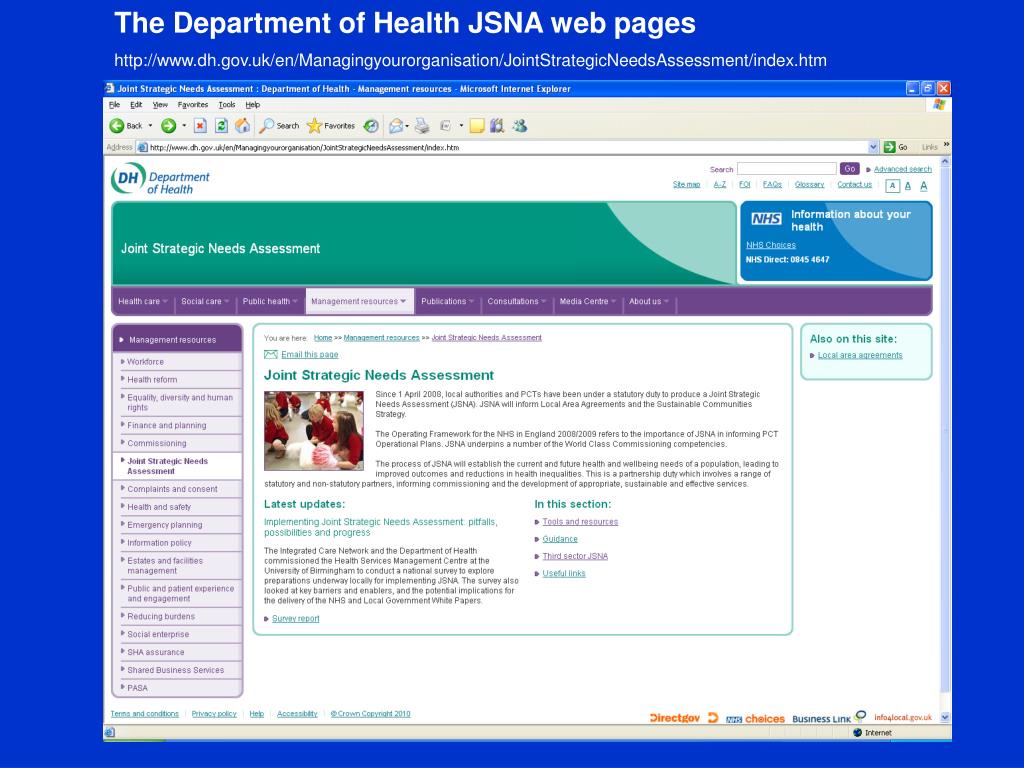The height and width of the screenshot is (768, 1024).
Task: Open the Back button history dropdown arrow
Action: tap(150, 125)
